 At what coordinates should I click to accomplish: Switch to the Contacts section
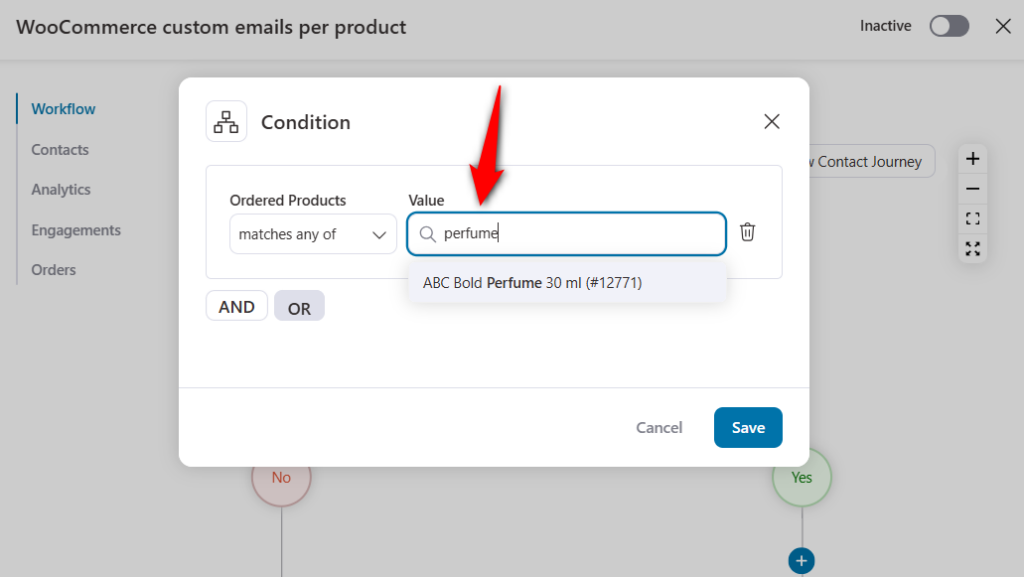[x=59, y=149]
